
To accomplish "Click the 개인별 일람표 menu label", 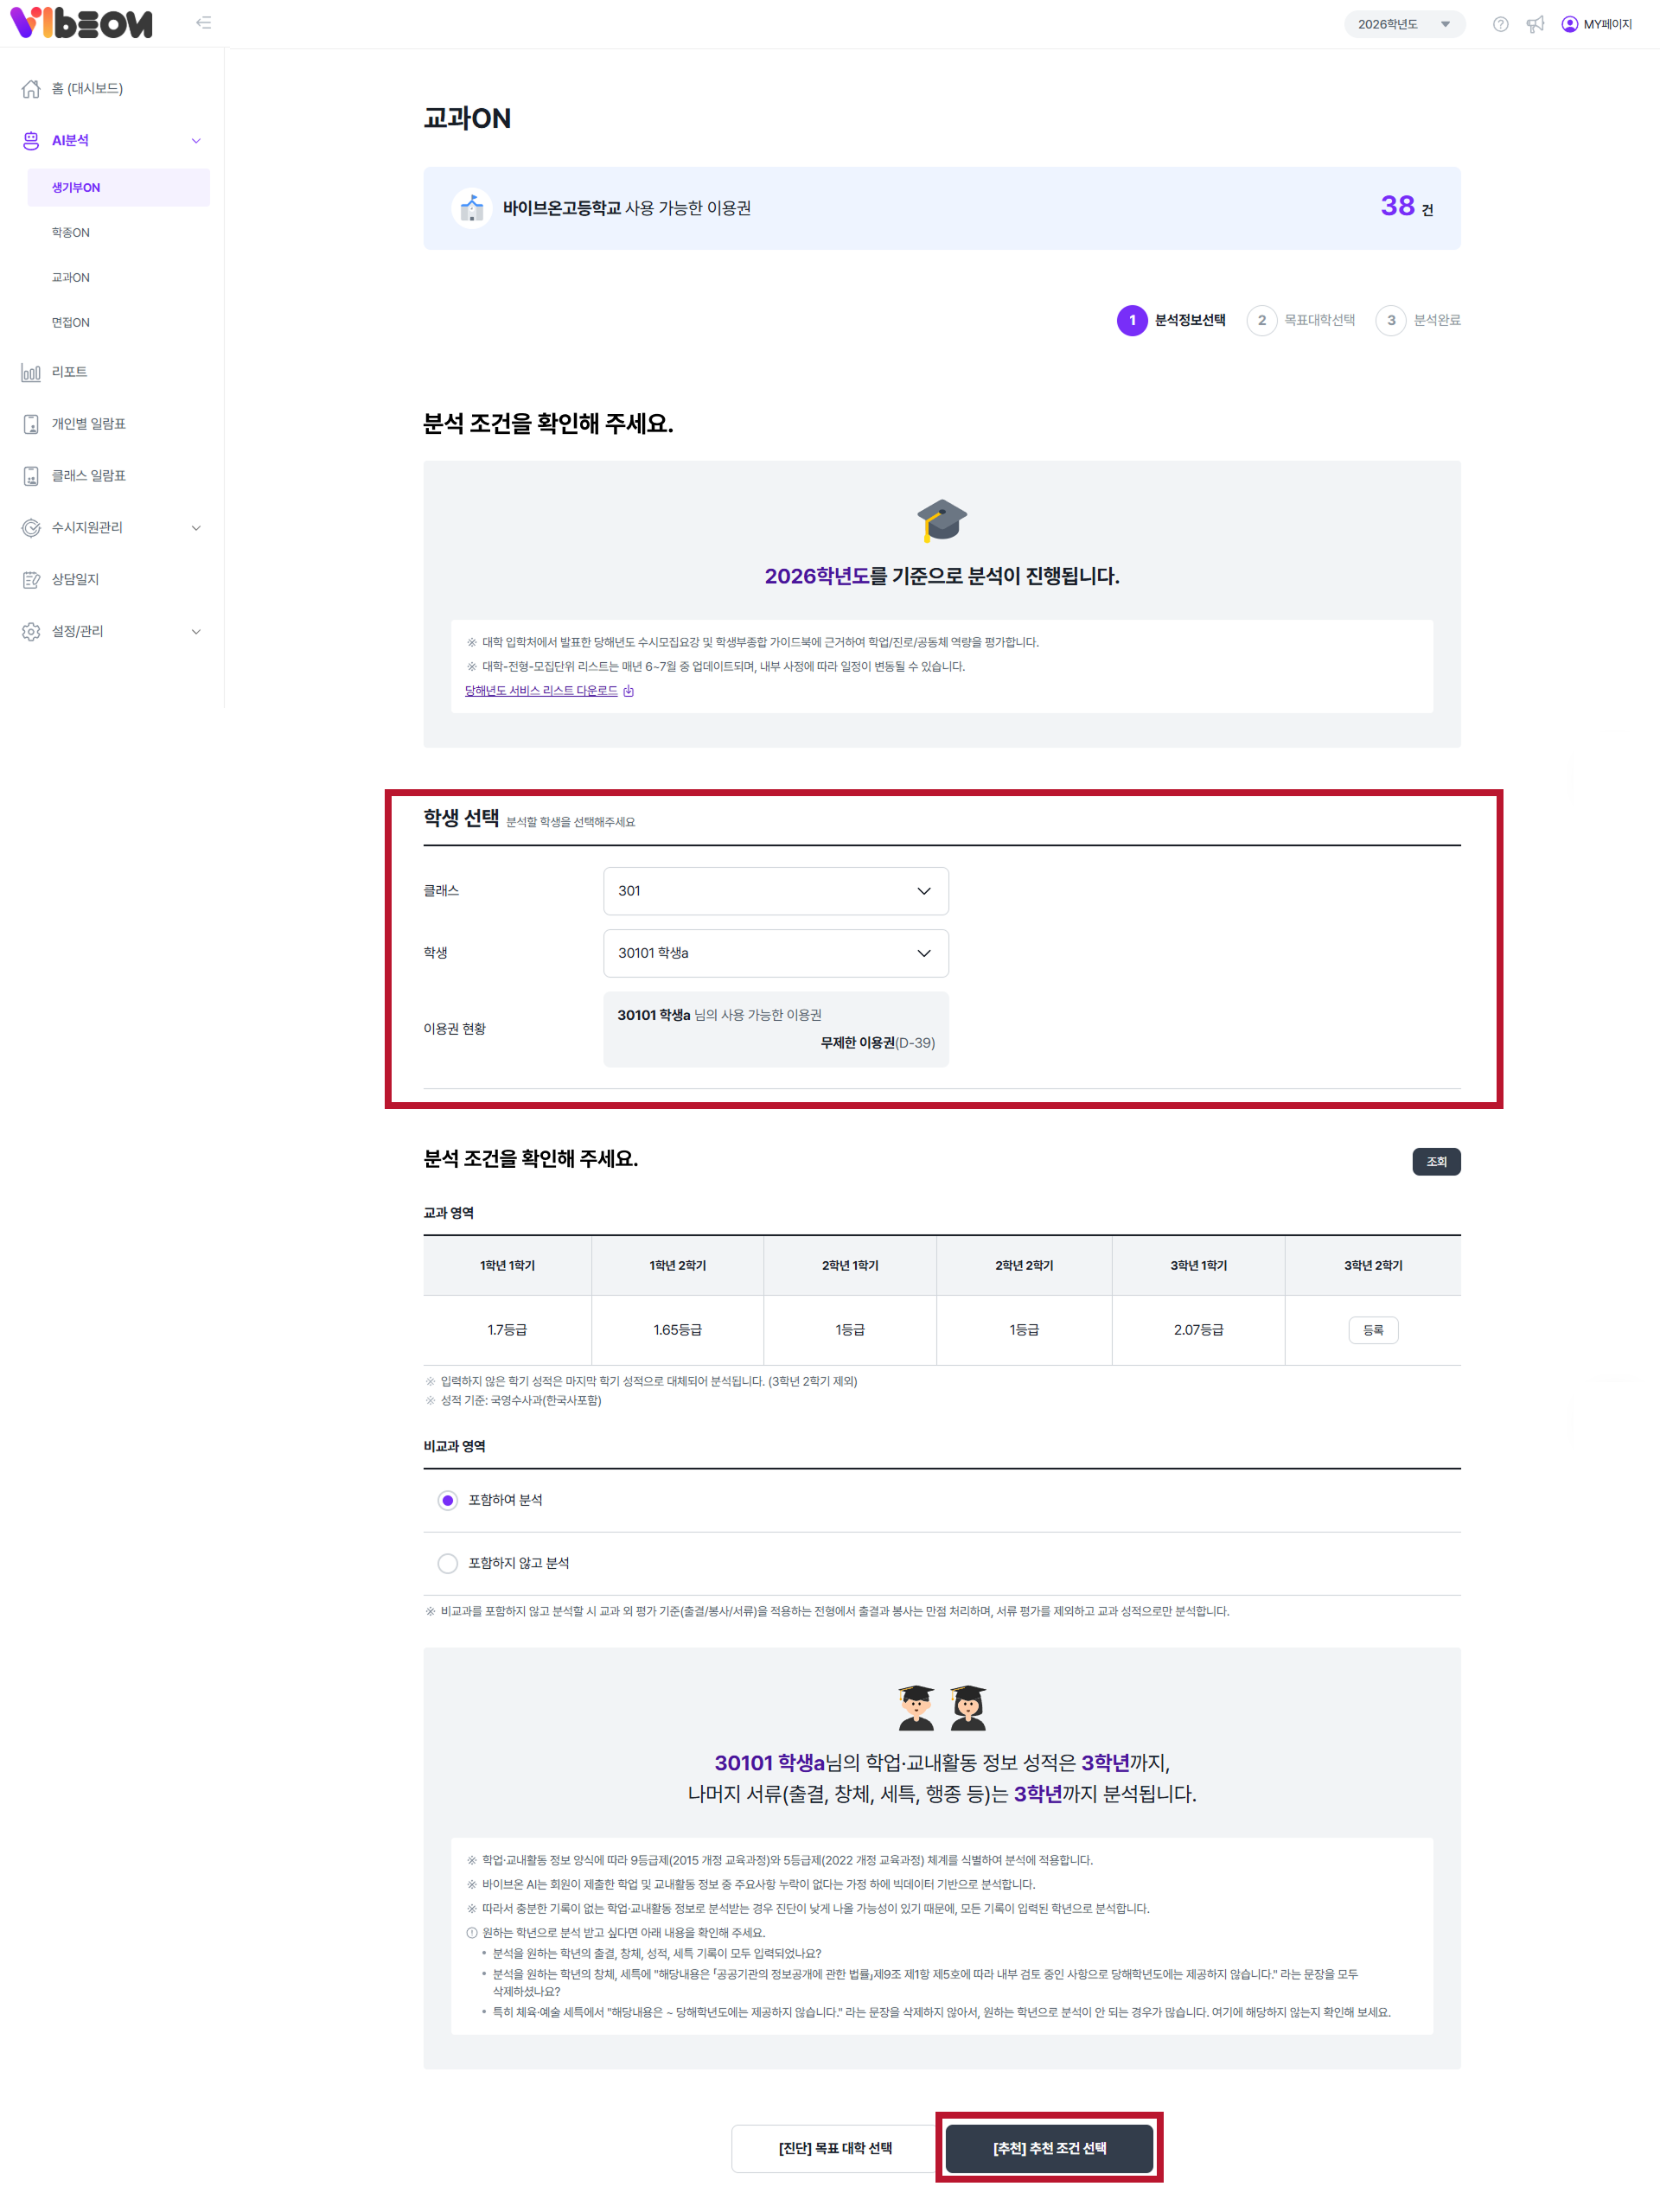I will 89,424.
